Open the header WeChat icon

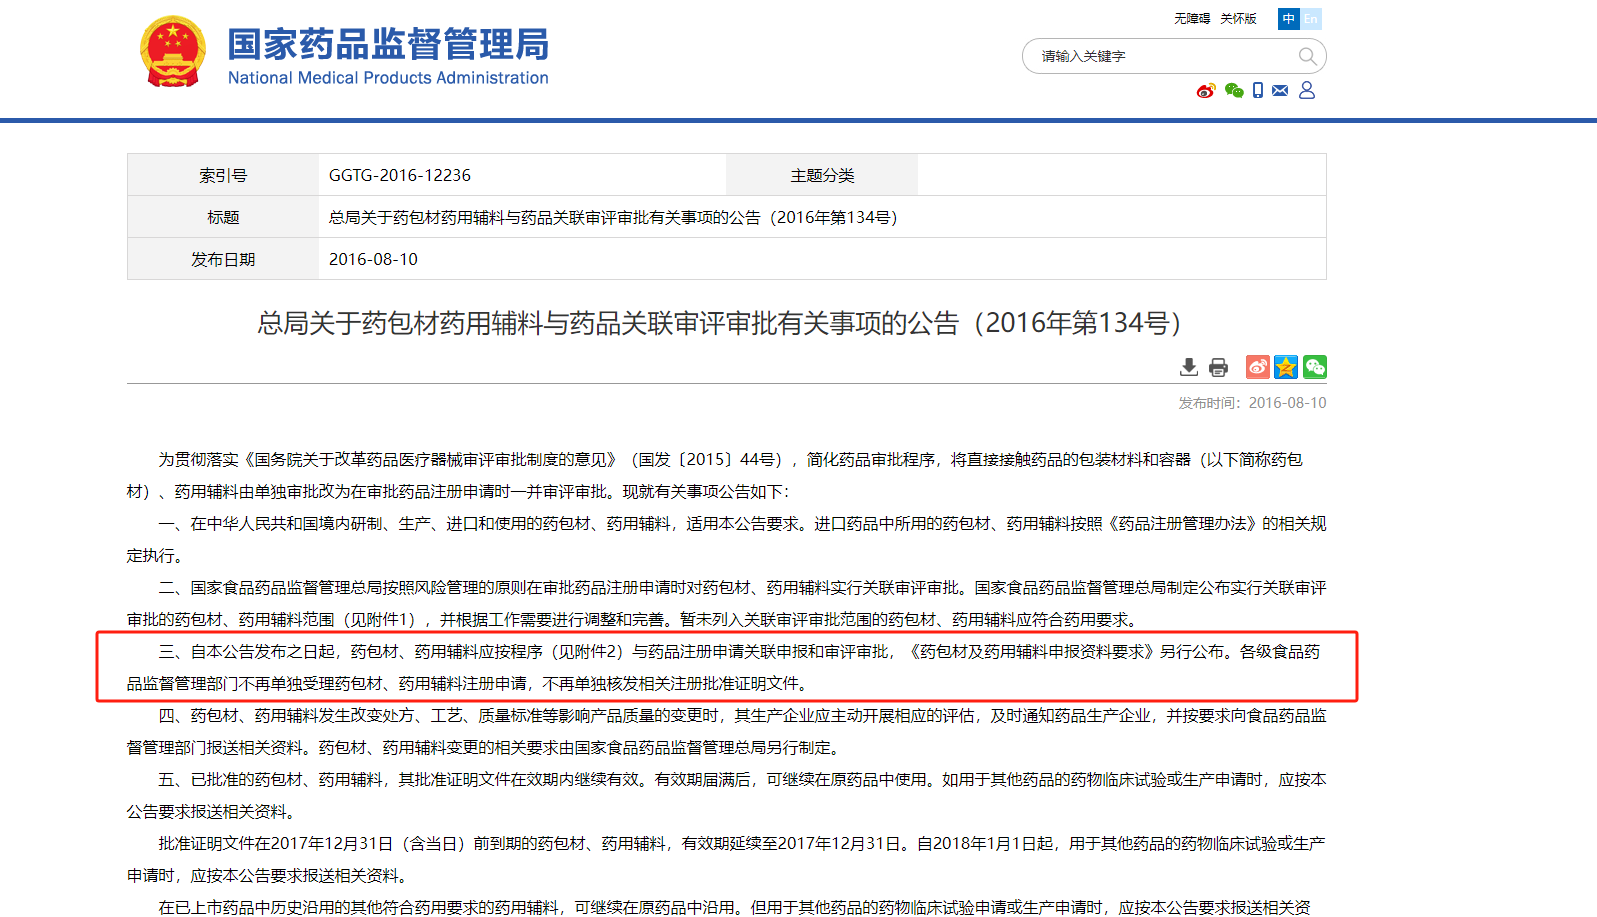[x=1234, y=91]
